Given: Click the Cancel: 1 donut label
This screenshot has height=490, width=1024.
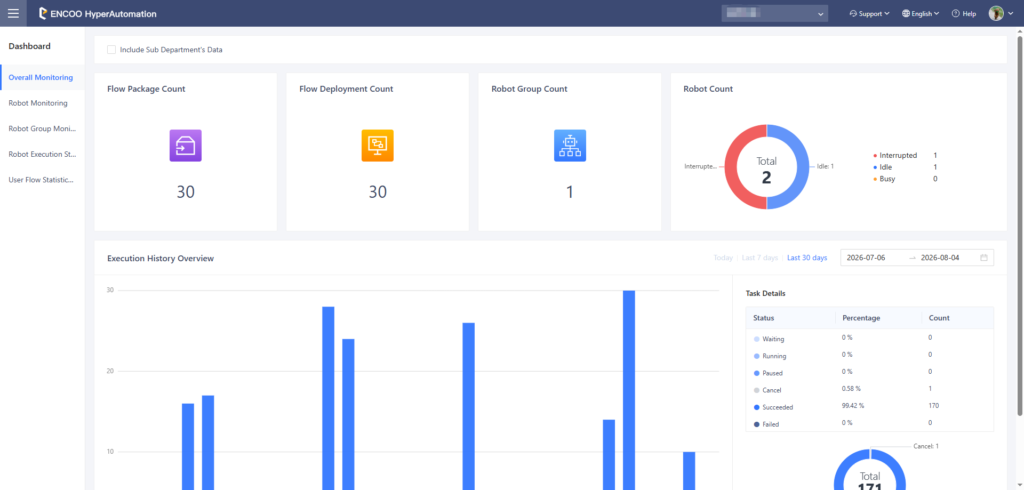Looking at the screenshot, I should pyautogui.click(x=925, y=446).
